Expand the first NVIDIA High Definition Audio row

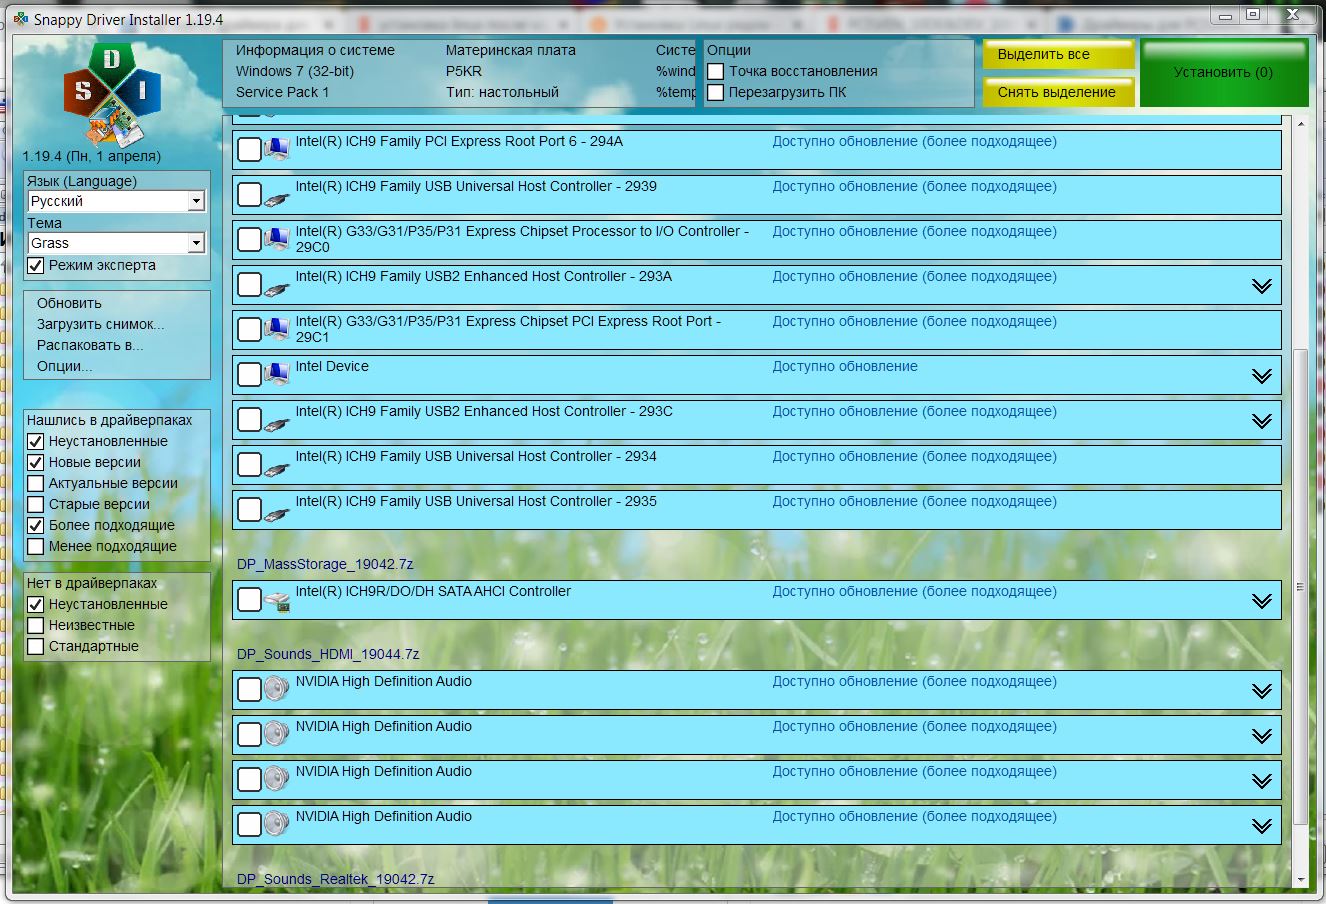coord(1262,691)
